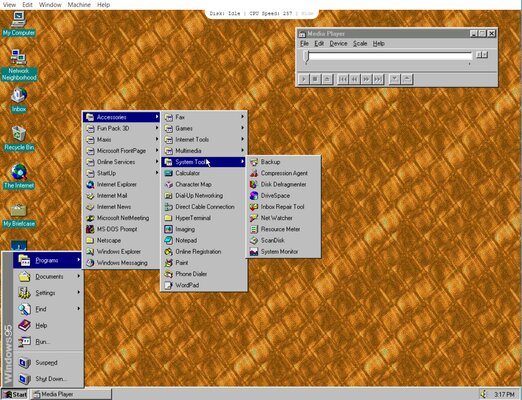This screenshot has width=522, height=400.
Task: Click the Media Player seek slider track
Action: pos(389,55)
